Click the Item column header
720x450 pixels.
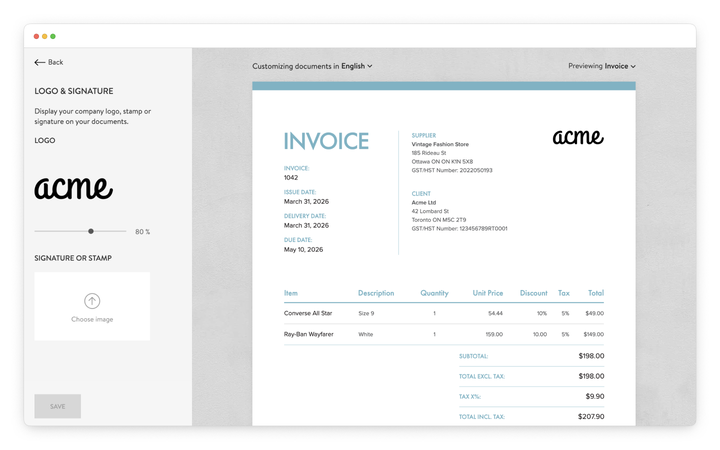point(291,293)
